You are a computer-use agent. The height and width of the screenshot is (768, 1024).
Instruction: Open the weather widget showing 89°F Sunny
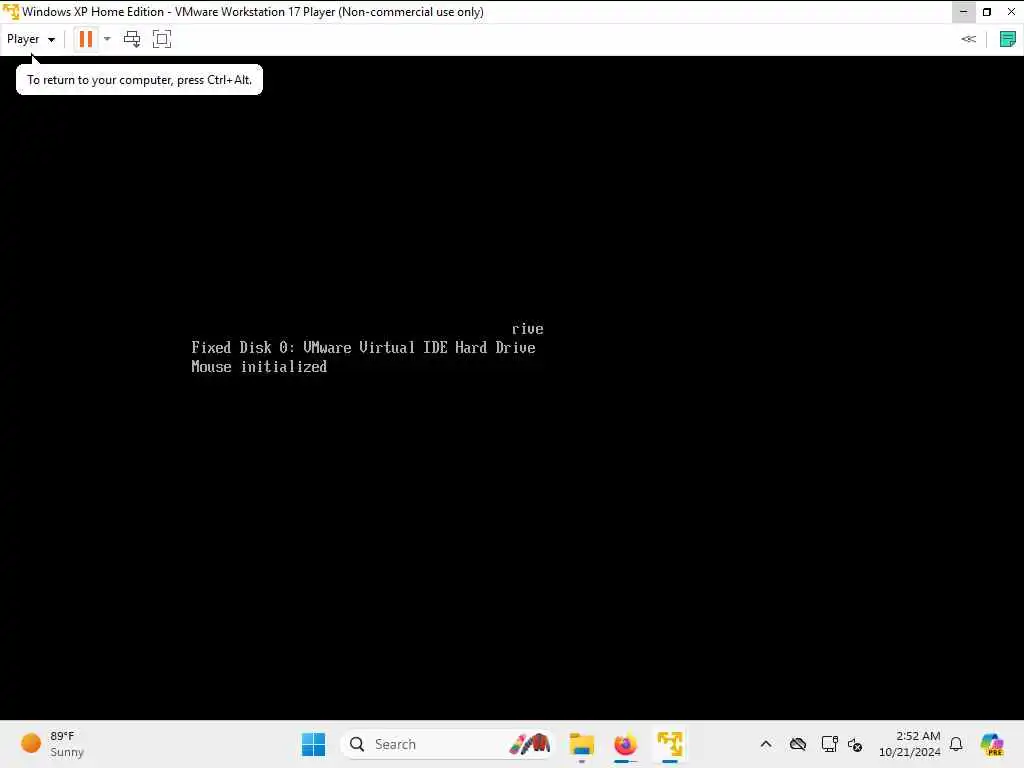[54, 744]
